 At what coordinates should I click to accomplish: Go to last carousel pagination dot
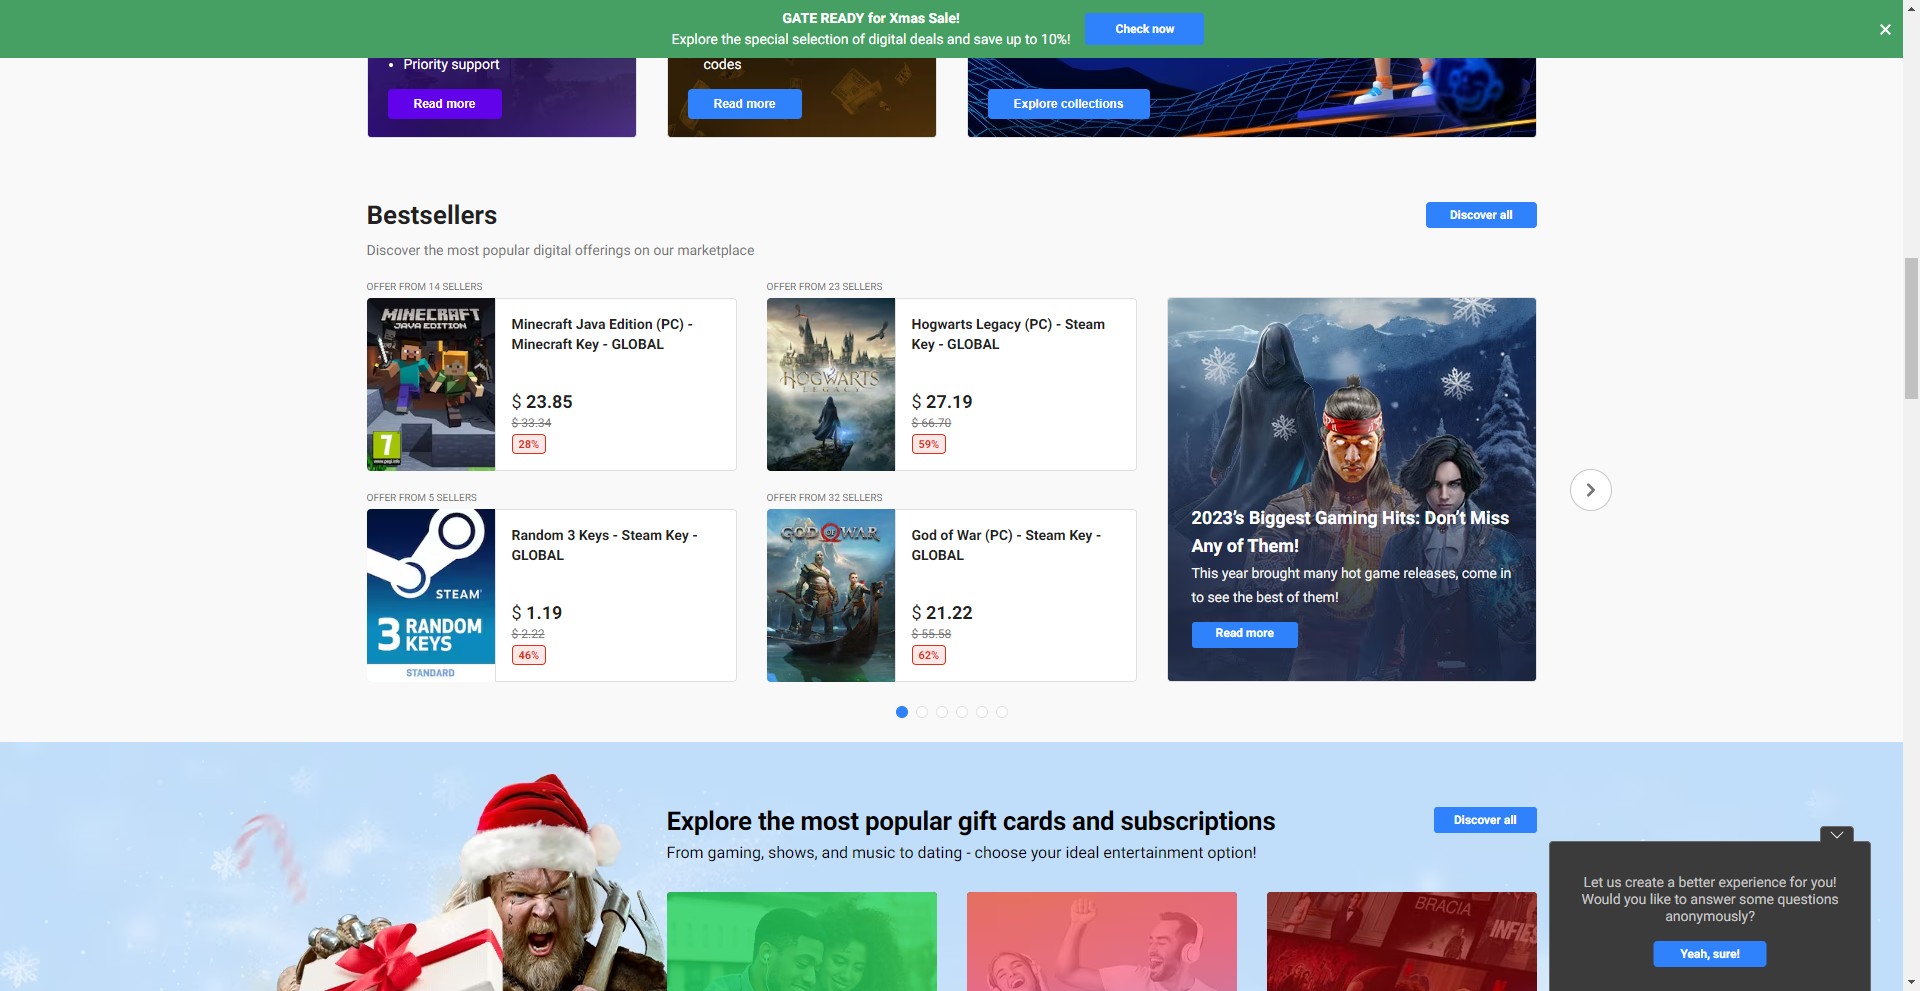(1002, 712)
